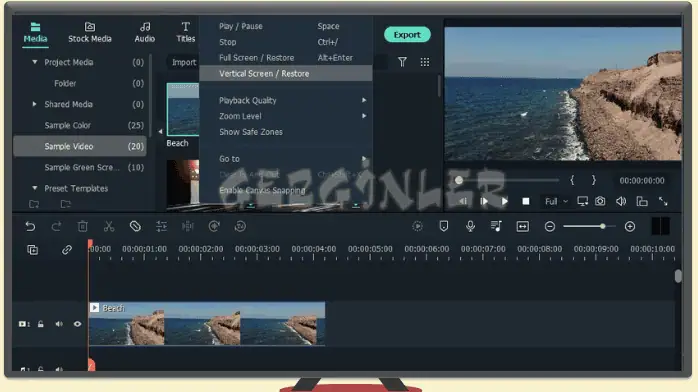Click the picture-in-picture overlay preview icon
This screenshot has height=392, width=698.
click(x=642, y=201)
